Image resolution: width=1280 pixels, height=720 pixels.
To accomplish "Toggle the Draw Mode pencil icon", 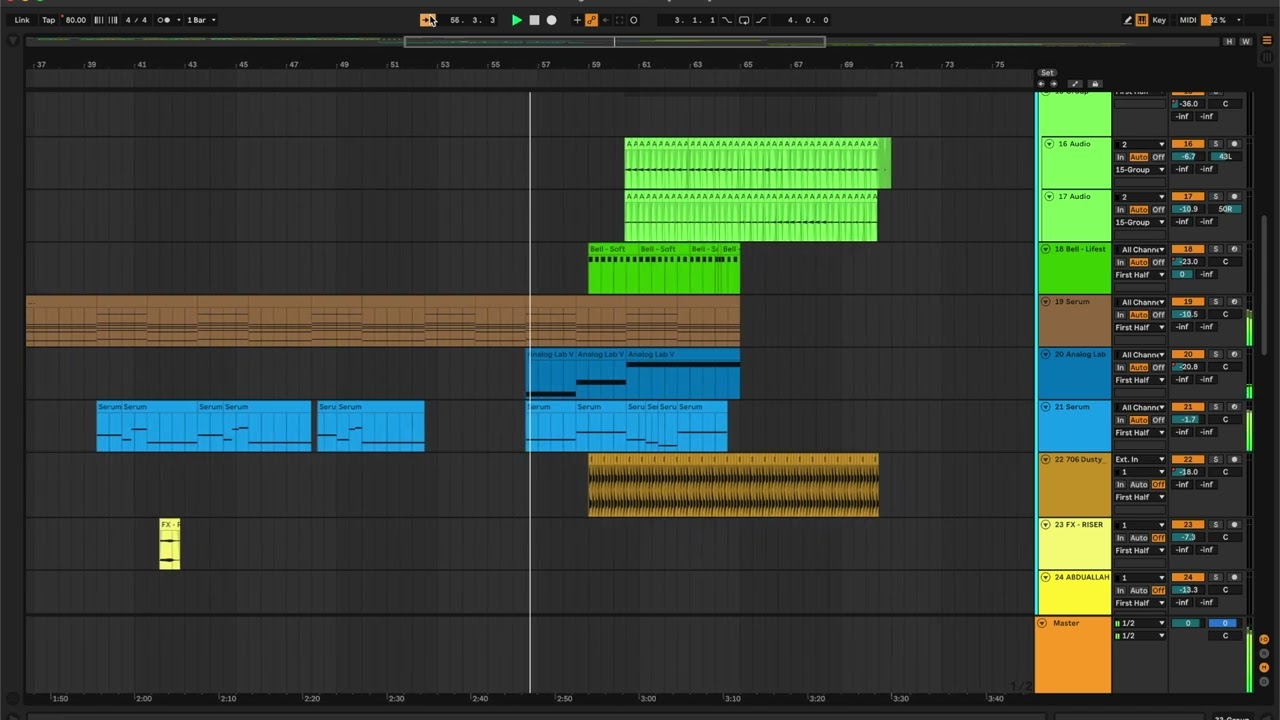I will (x=1128, y=20).
